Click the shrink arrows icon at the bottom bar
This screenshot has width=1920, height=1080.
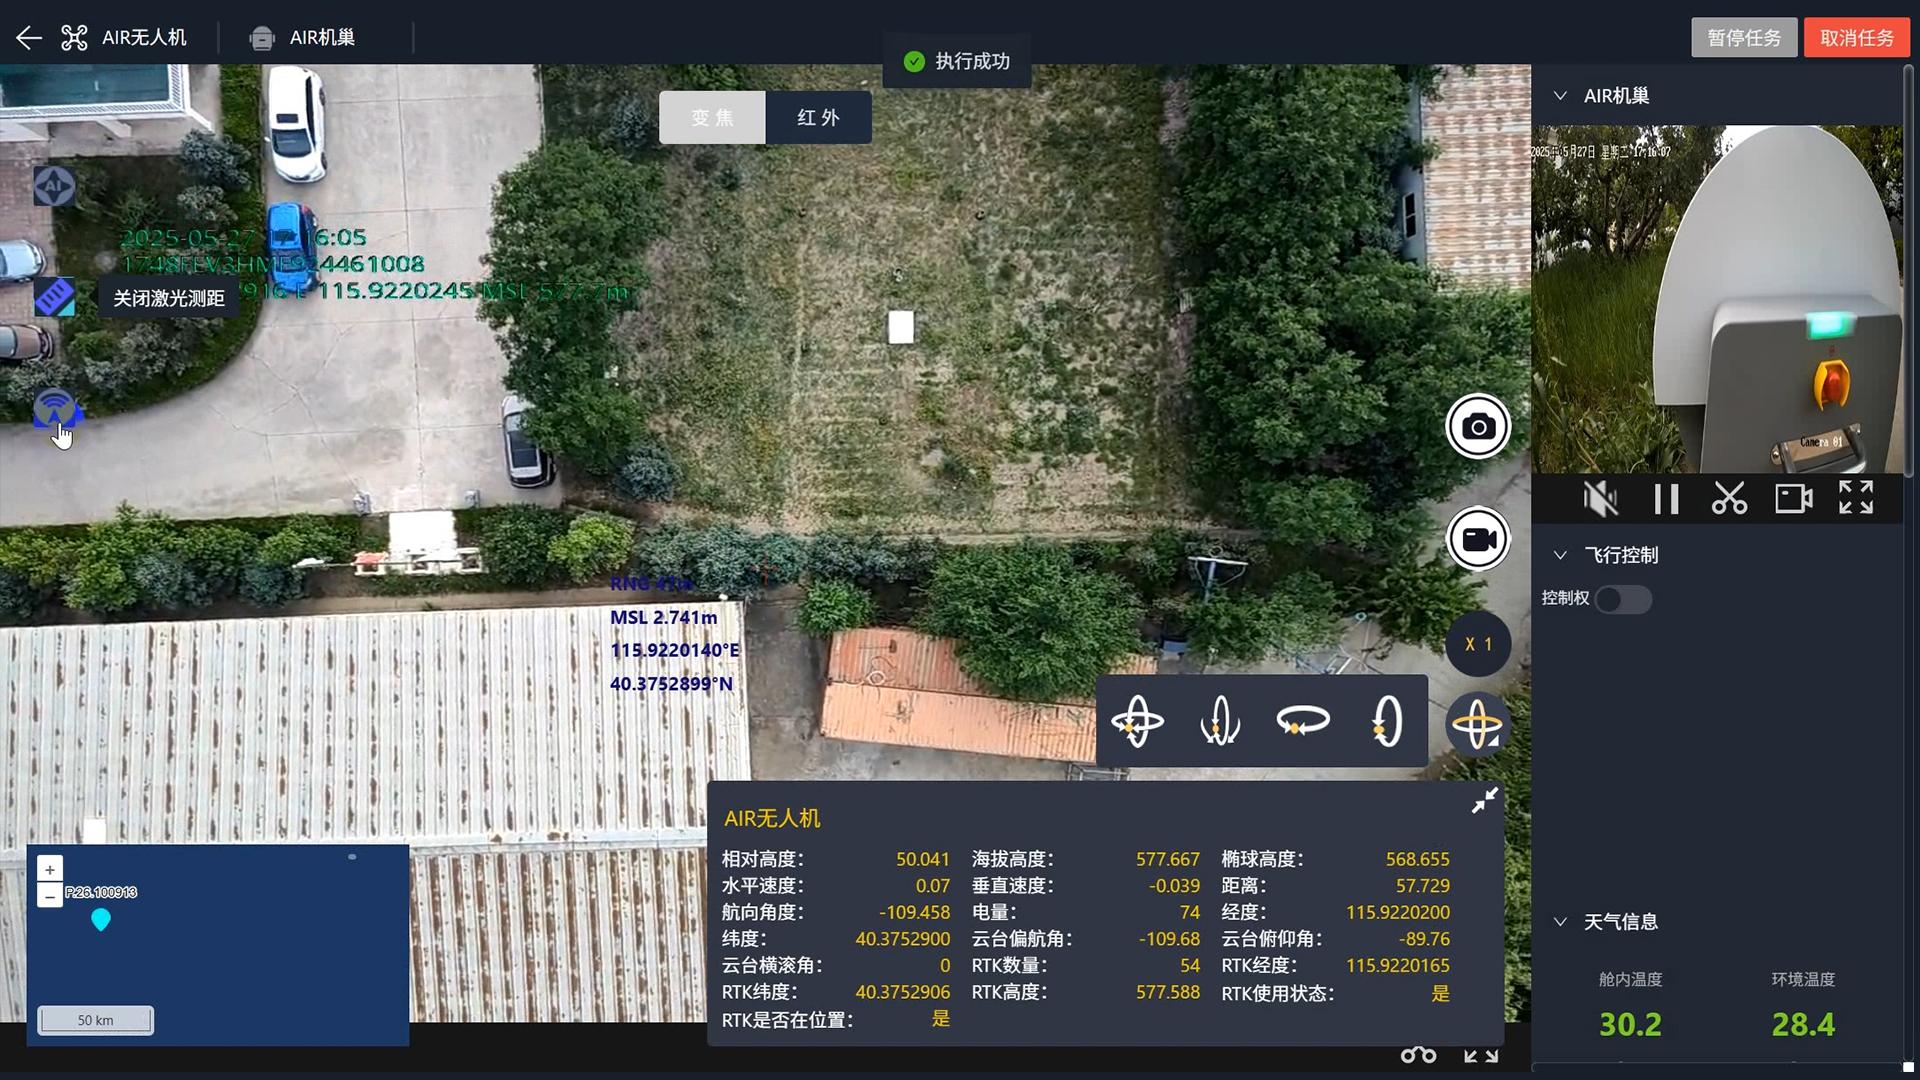pos(1481,1055)
